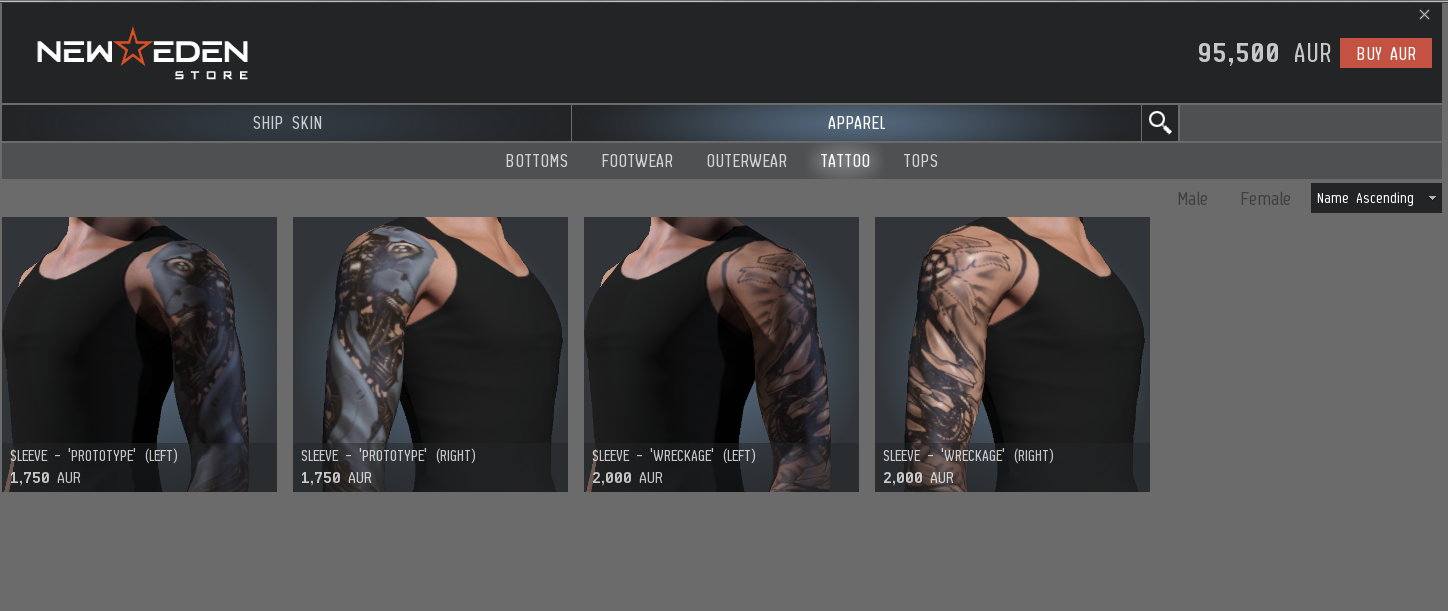The height and width of the screenshot is (611, 1448).
Task: Open the Footwear category
Action: 637,161
